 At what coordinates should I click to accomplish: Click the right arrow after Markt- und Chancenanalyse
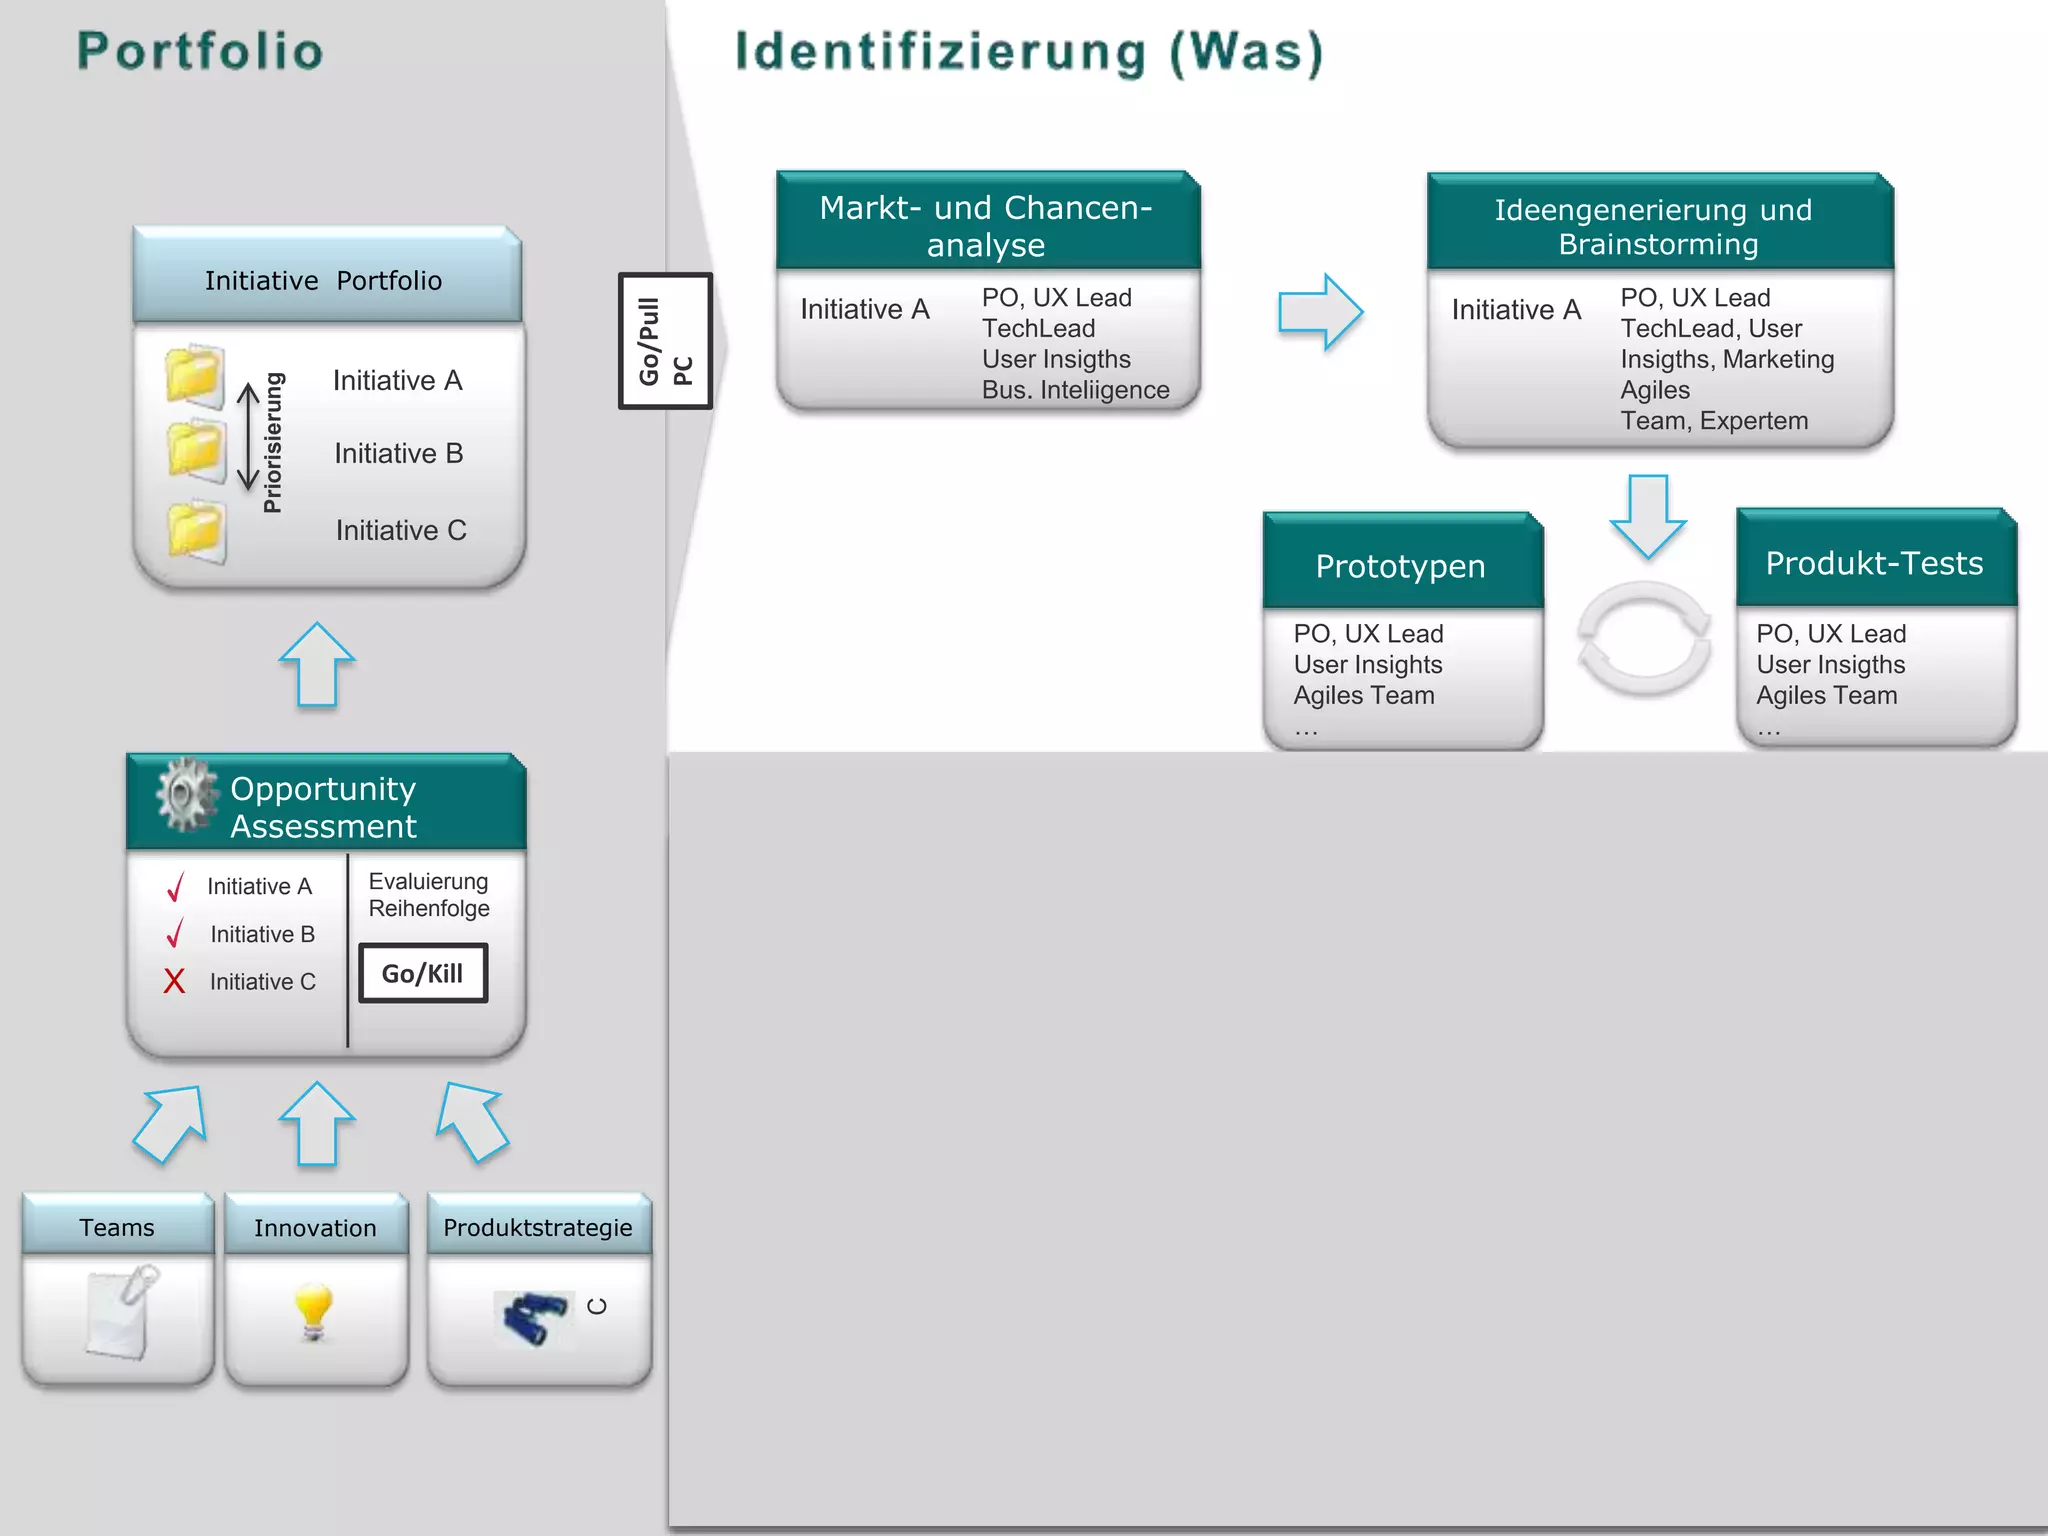click(1320, 312)
